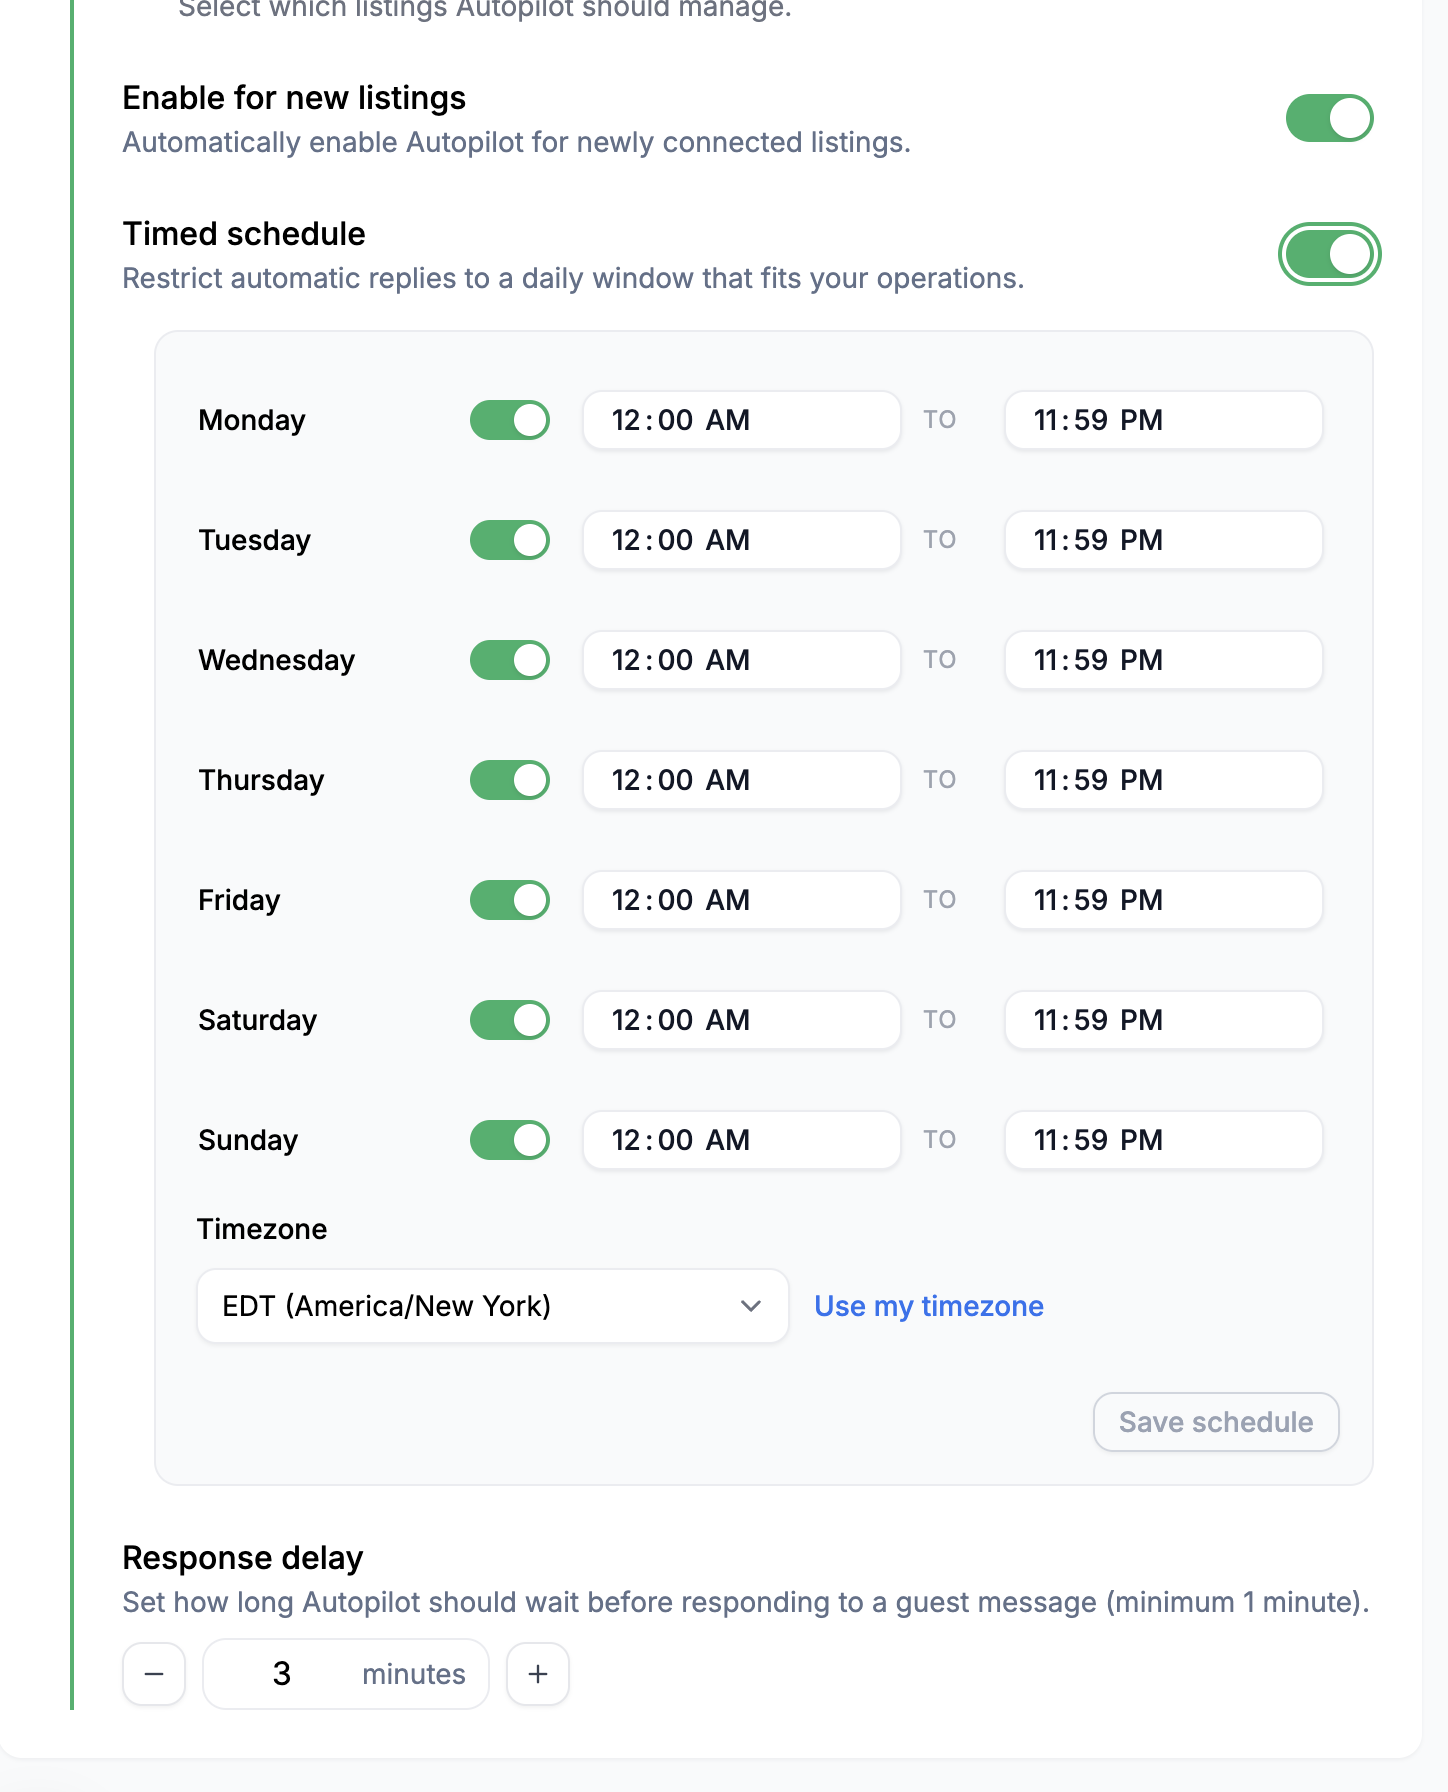Toggle Sunday schedule switch
The width and height of the screenshot is (1448, 1792).
[510, 1140]
